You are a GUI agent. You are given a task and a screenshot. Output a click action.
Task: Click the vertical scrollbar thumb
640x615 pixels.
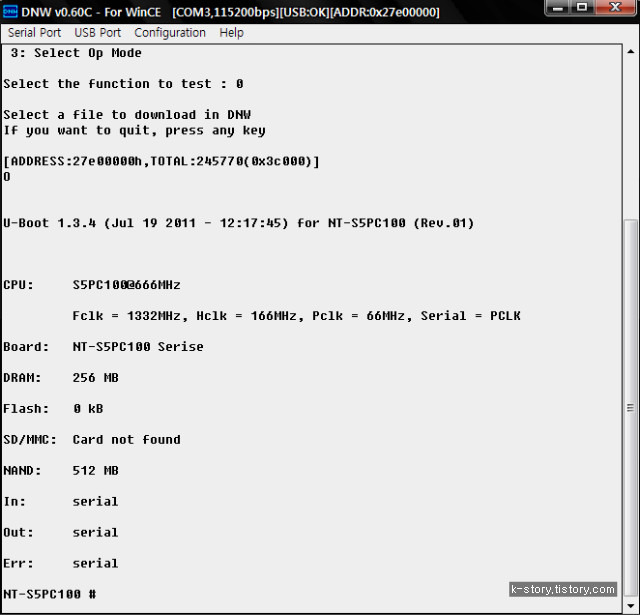tap(631, 407)
